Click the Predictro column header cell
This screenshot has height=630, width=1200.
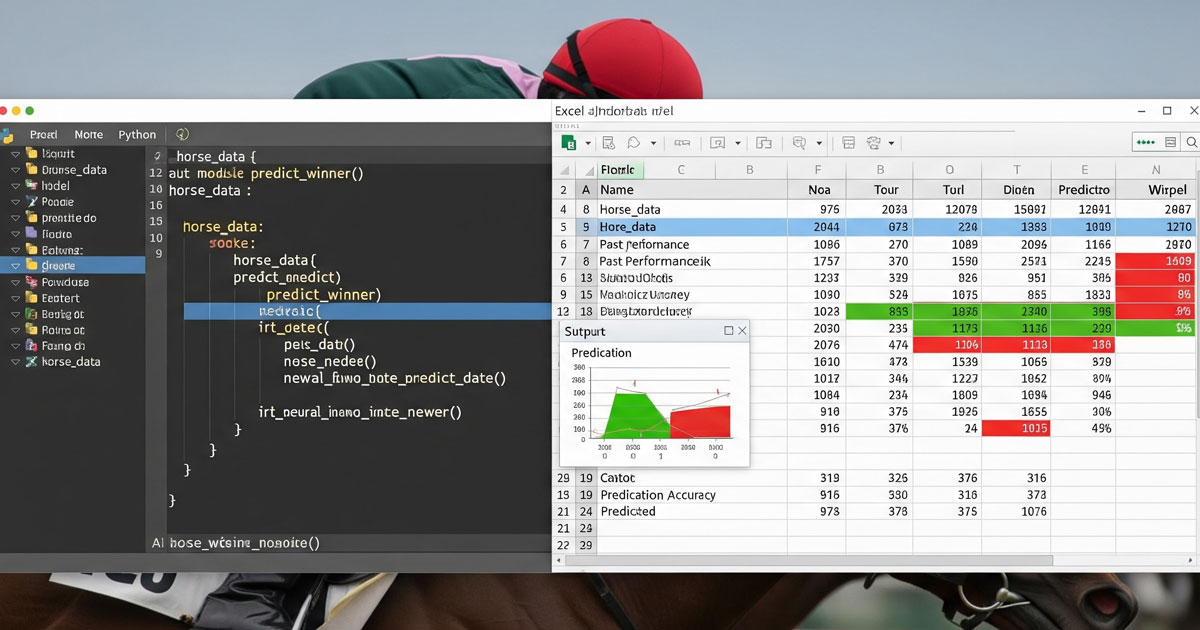pyautogui.click(x=1084, y=189)
